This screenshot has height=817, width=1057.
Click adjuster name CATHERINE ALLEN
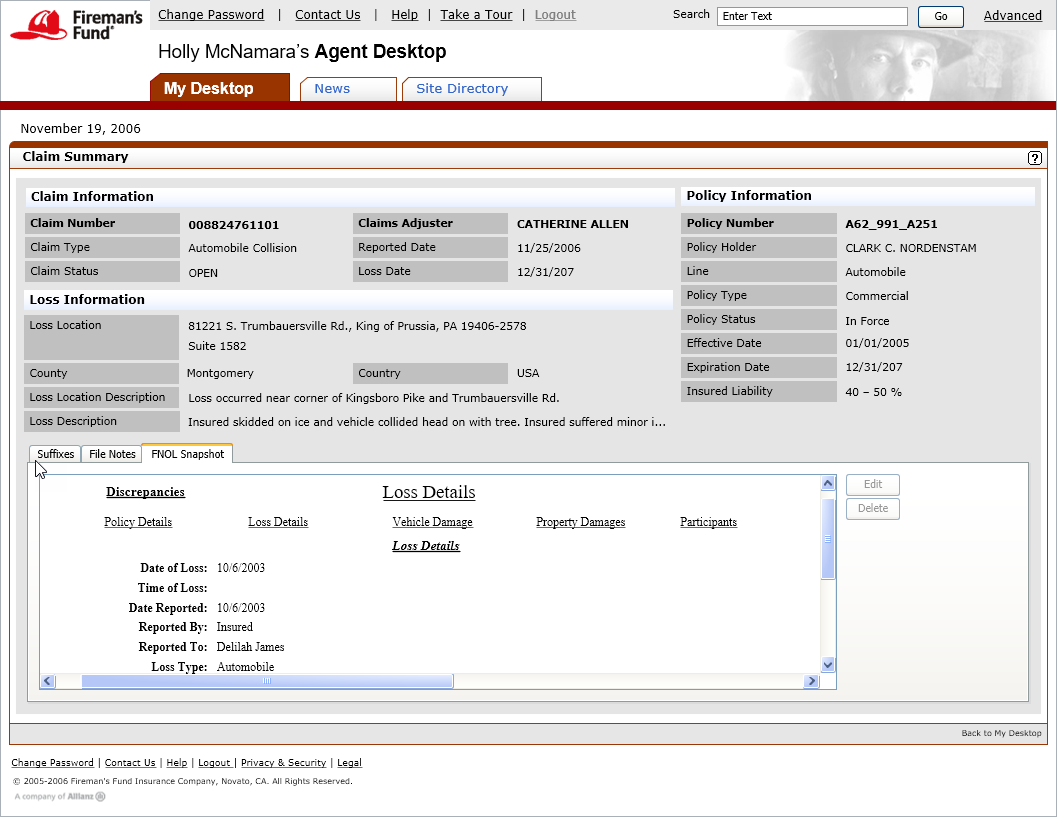[x=572, y=224]
